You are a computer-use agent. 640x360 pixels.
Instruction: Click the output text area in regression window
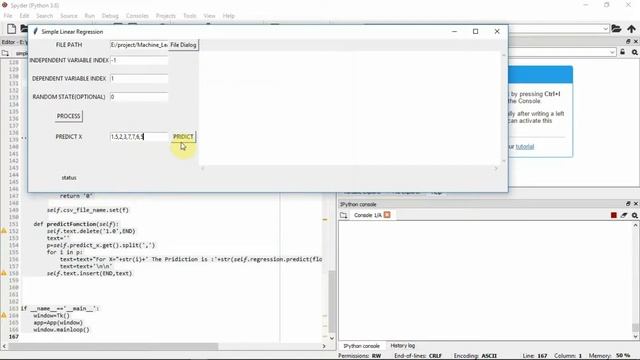point(350,108)
